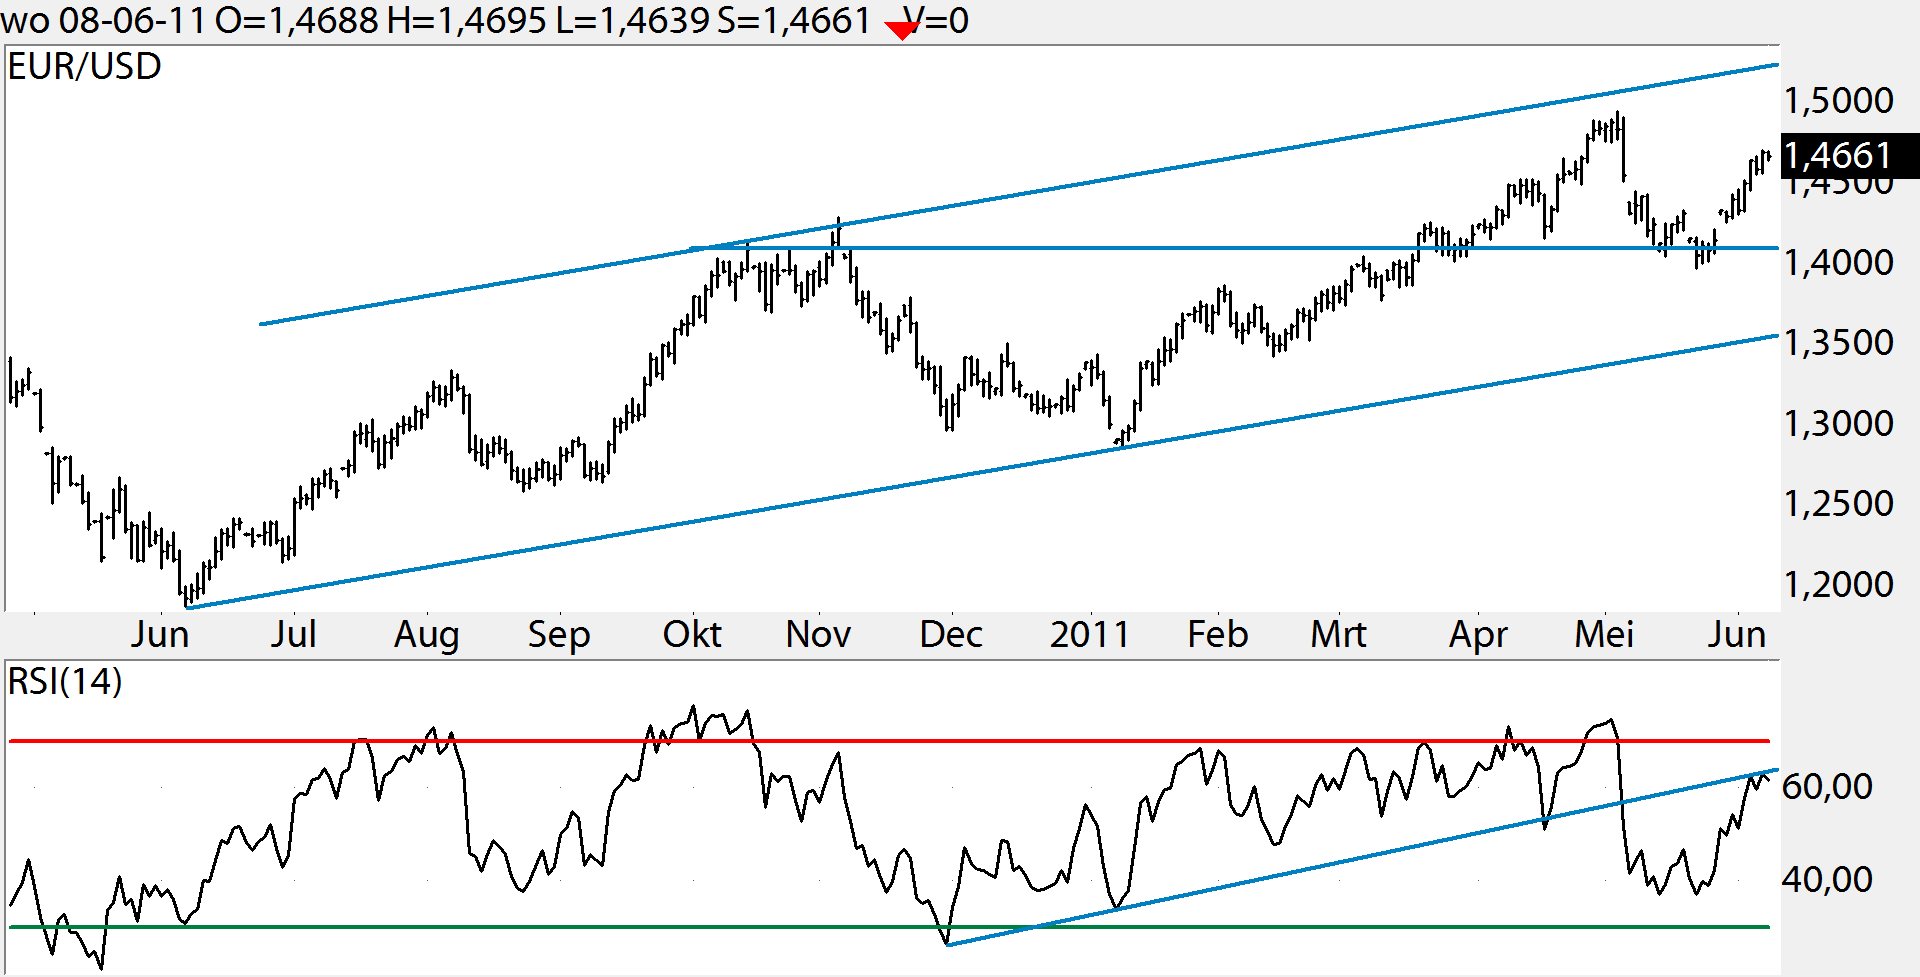Select the EUR/USD chart title
Viewport: 1920px width, 977px height.
[84, 67]
